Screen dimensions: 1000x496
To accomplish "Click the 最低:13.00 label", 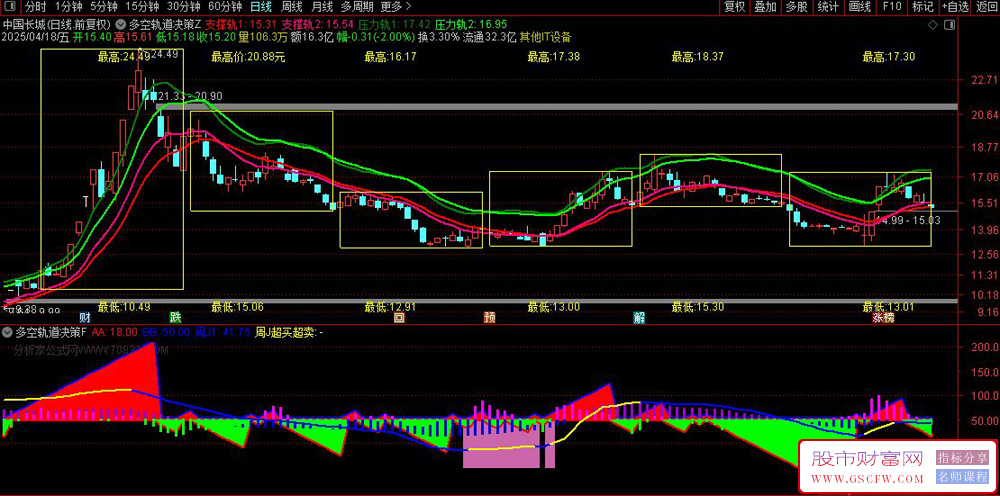I will click(x=554, y=307).
